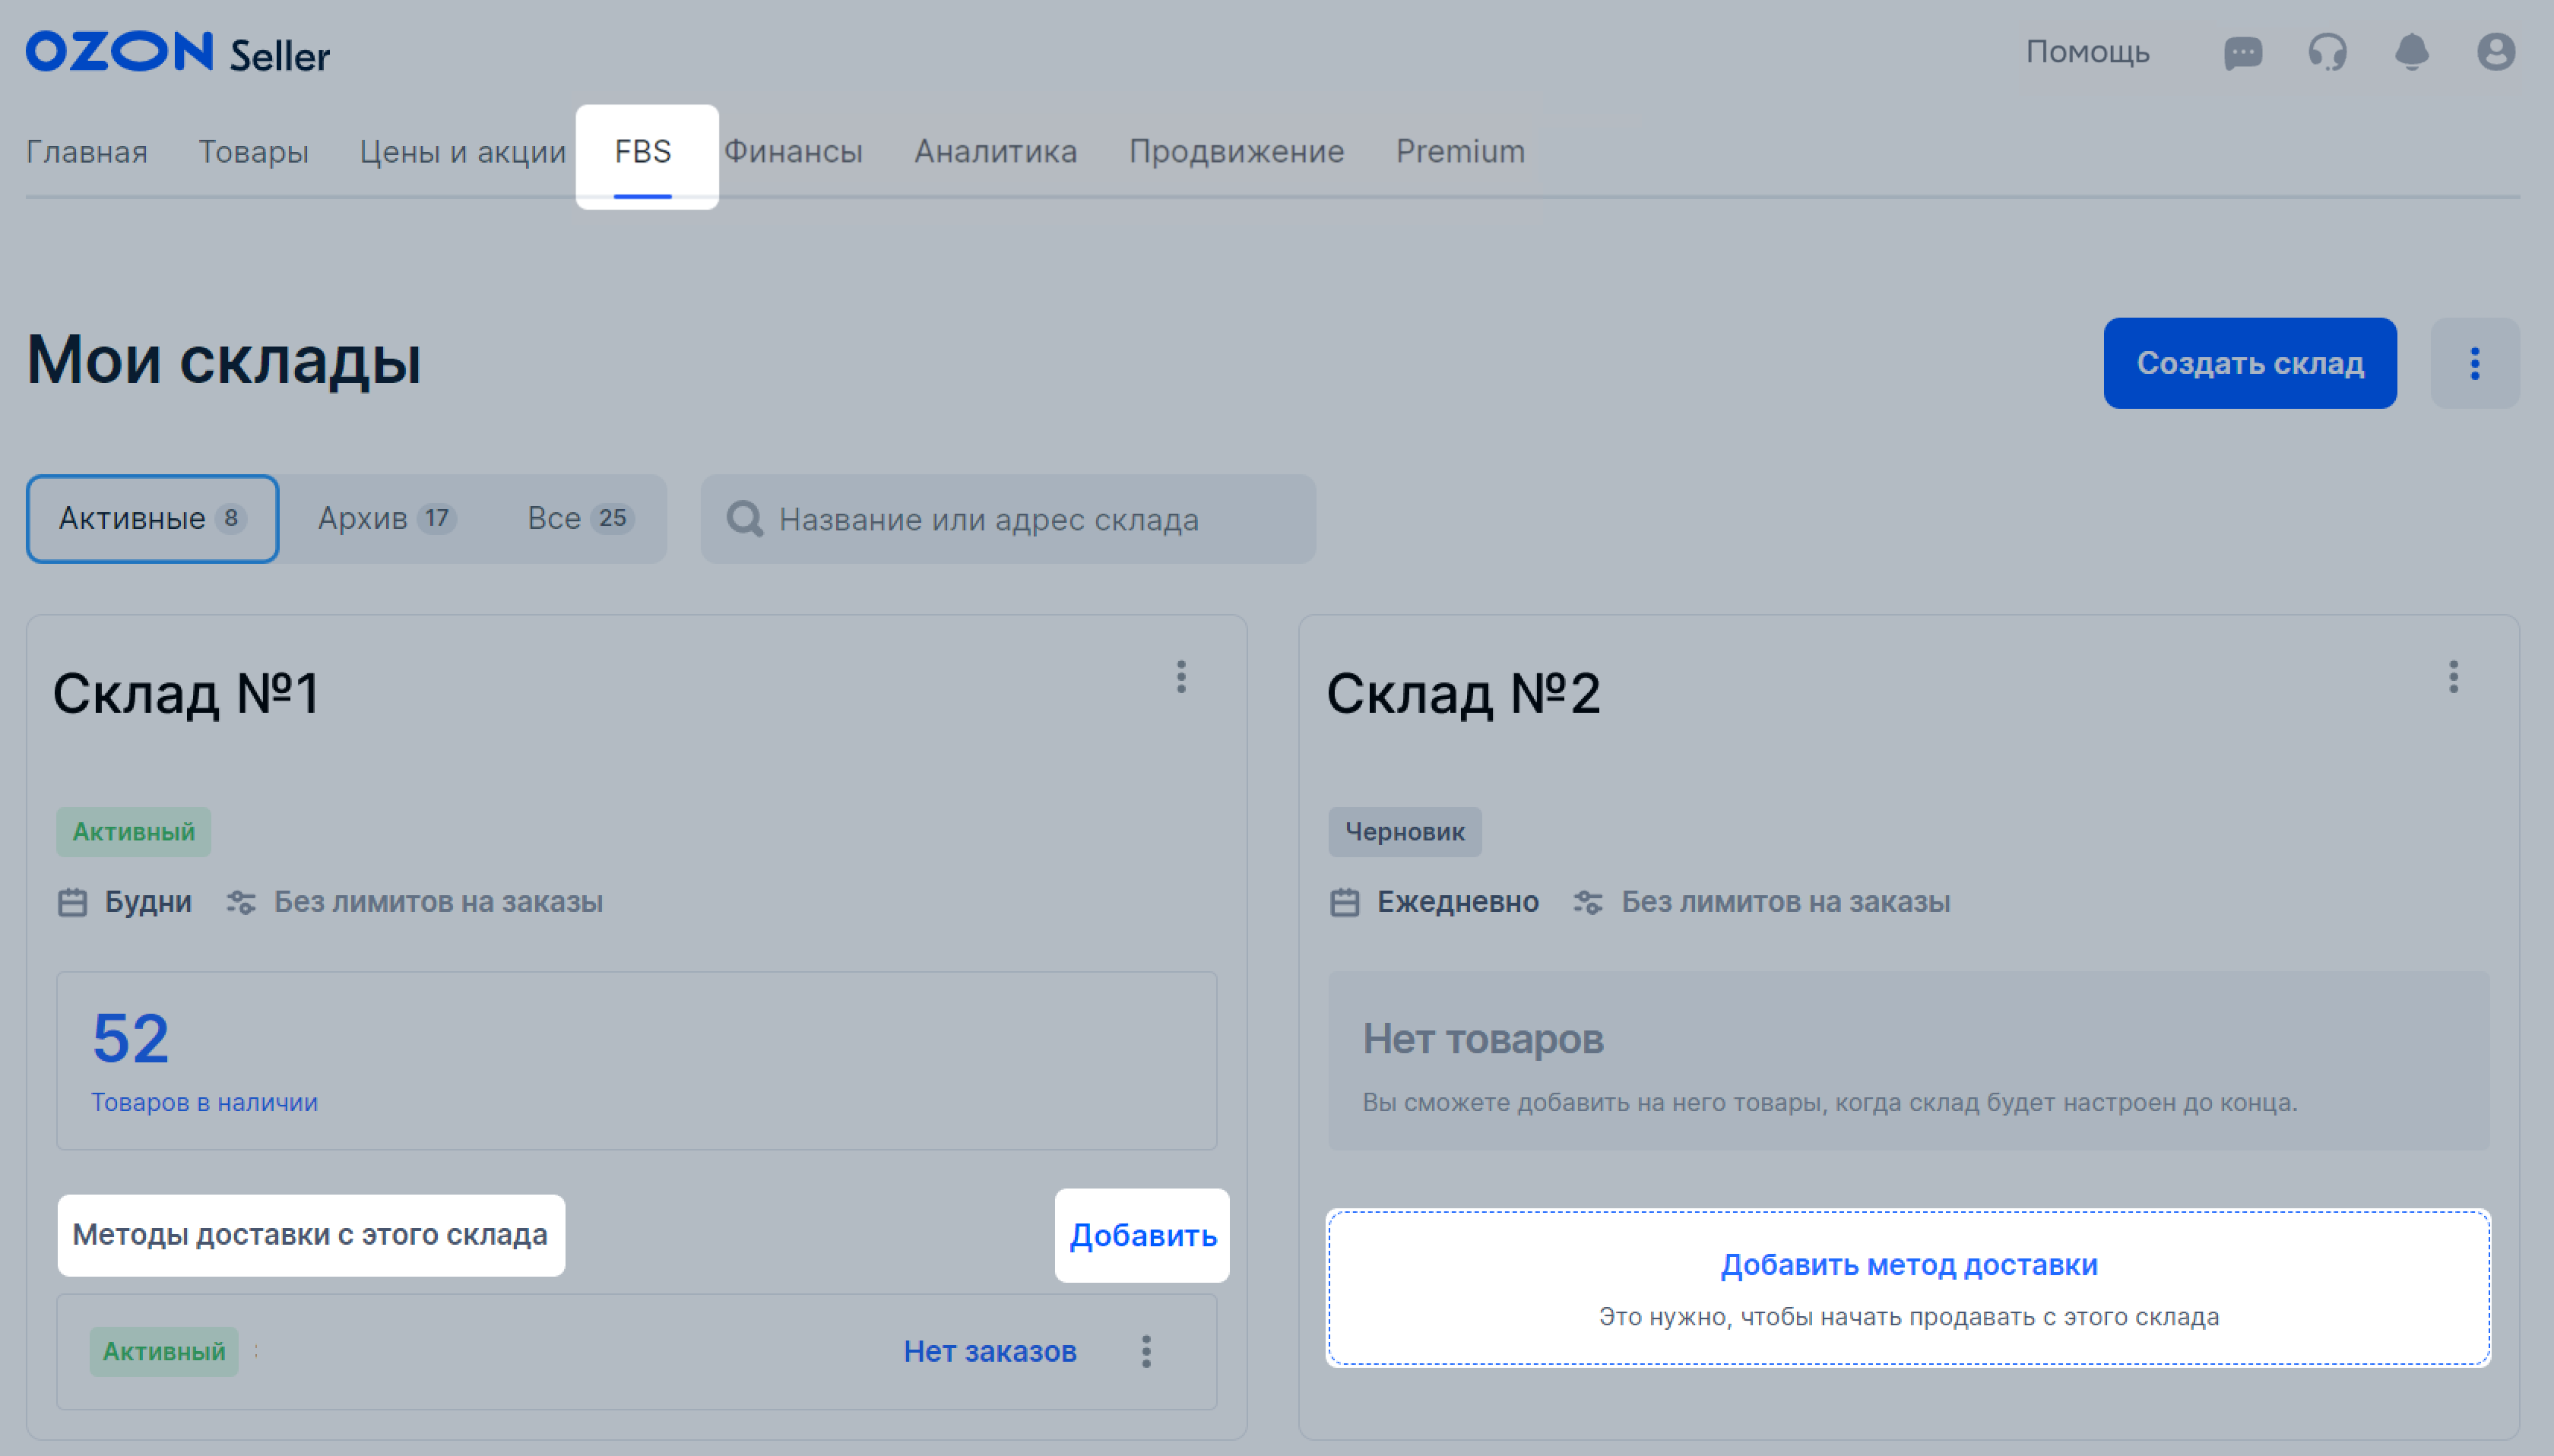
Task: Click the Помощь link
Action: [x=2088, y=52]
